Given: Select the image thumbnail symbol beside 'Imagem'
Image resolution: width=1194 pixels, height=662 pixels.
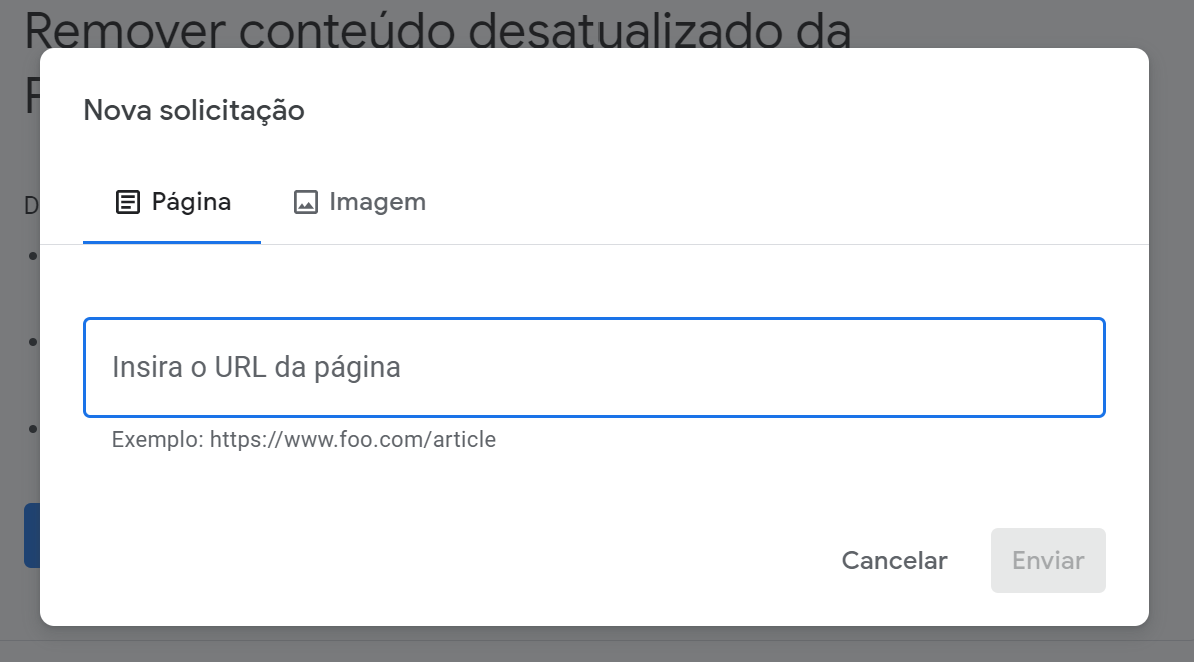Looking at the screenshot, I should pyautogui.click(x=306, y=201).
